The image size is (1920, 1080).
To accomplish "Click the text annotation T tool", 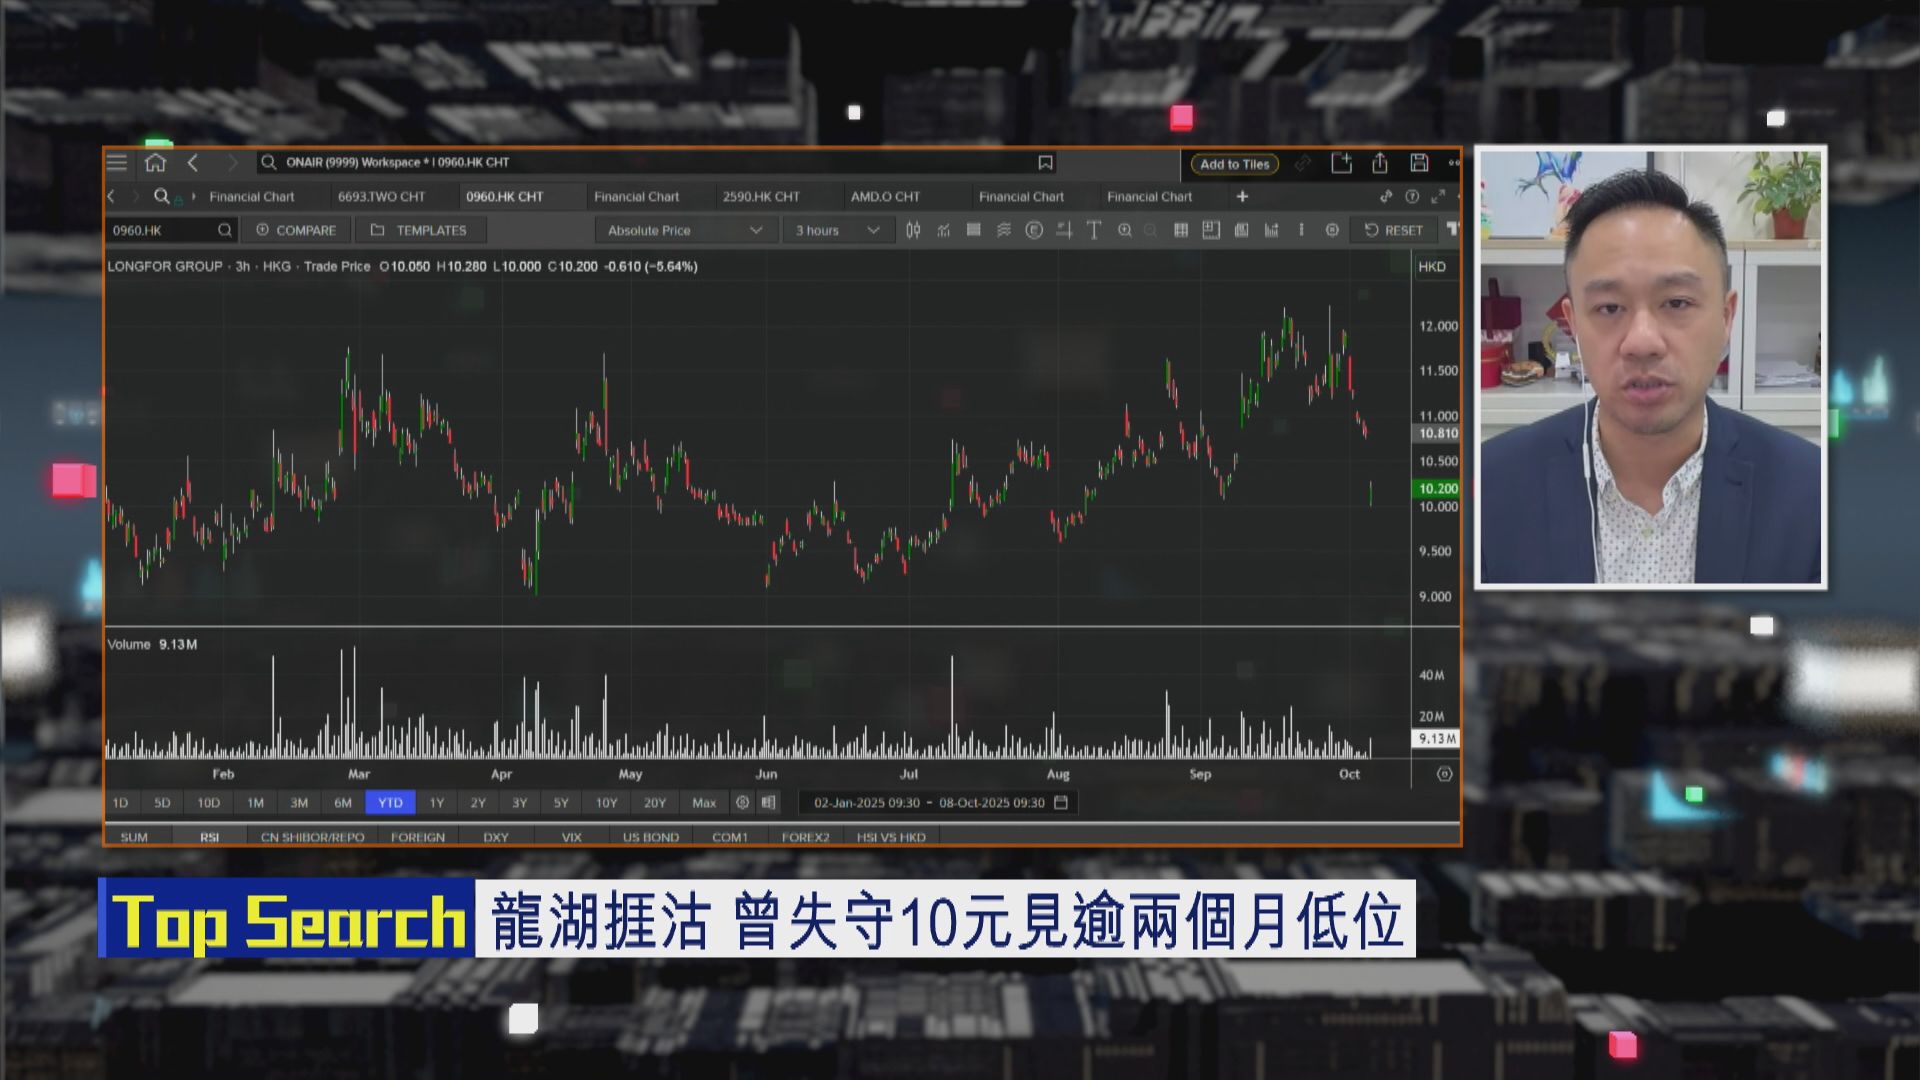I will click(1094, 230).
